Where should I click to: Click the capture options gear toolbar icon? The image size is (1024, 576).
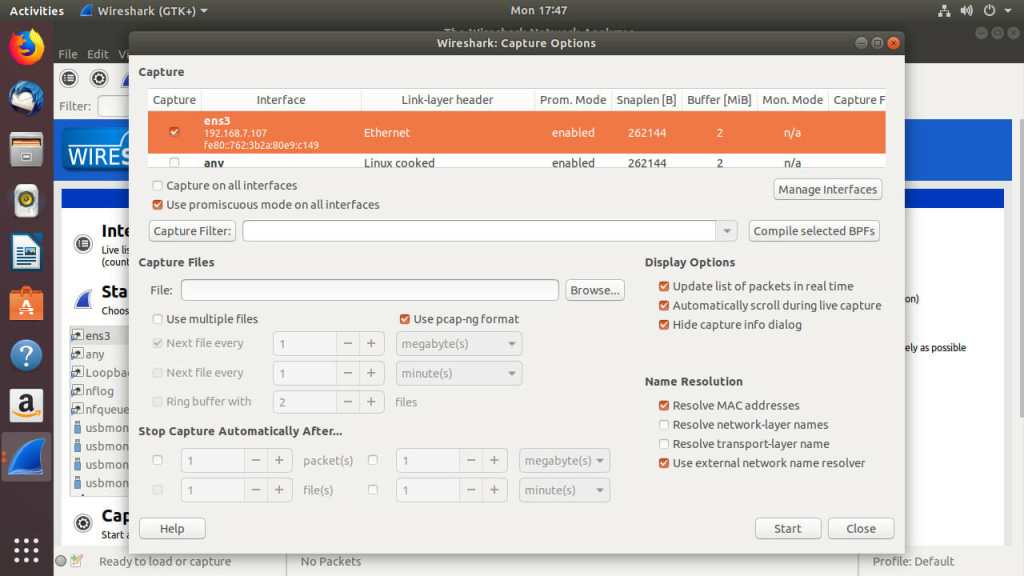pyautogui.click(x=99, y=78)
